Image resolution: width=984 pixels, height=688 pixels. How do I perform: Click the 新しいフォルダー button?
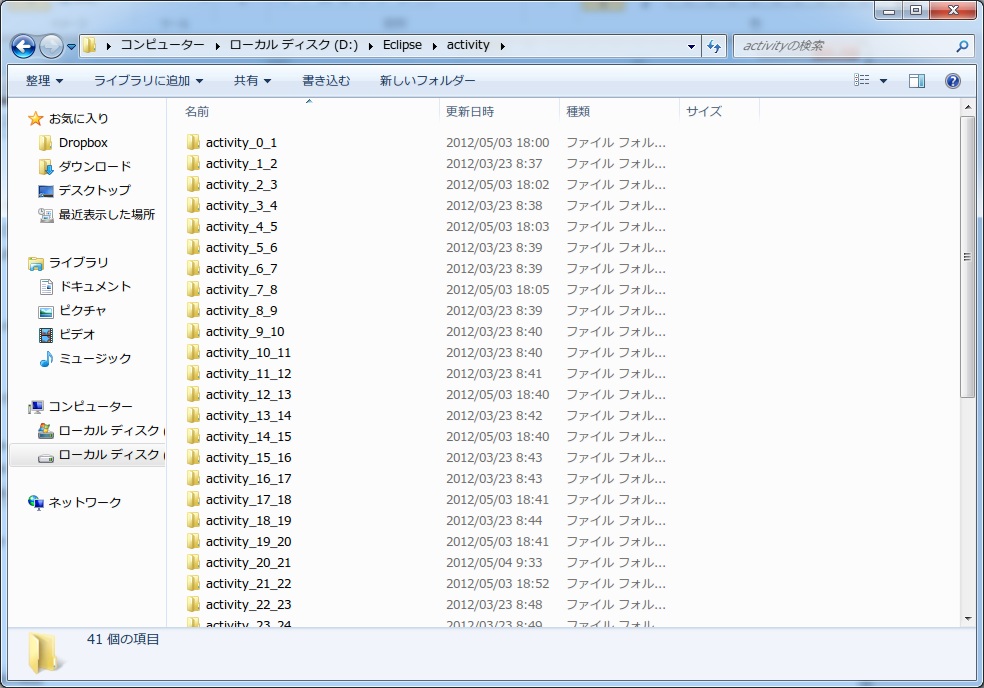coord(427,80)
